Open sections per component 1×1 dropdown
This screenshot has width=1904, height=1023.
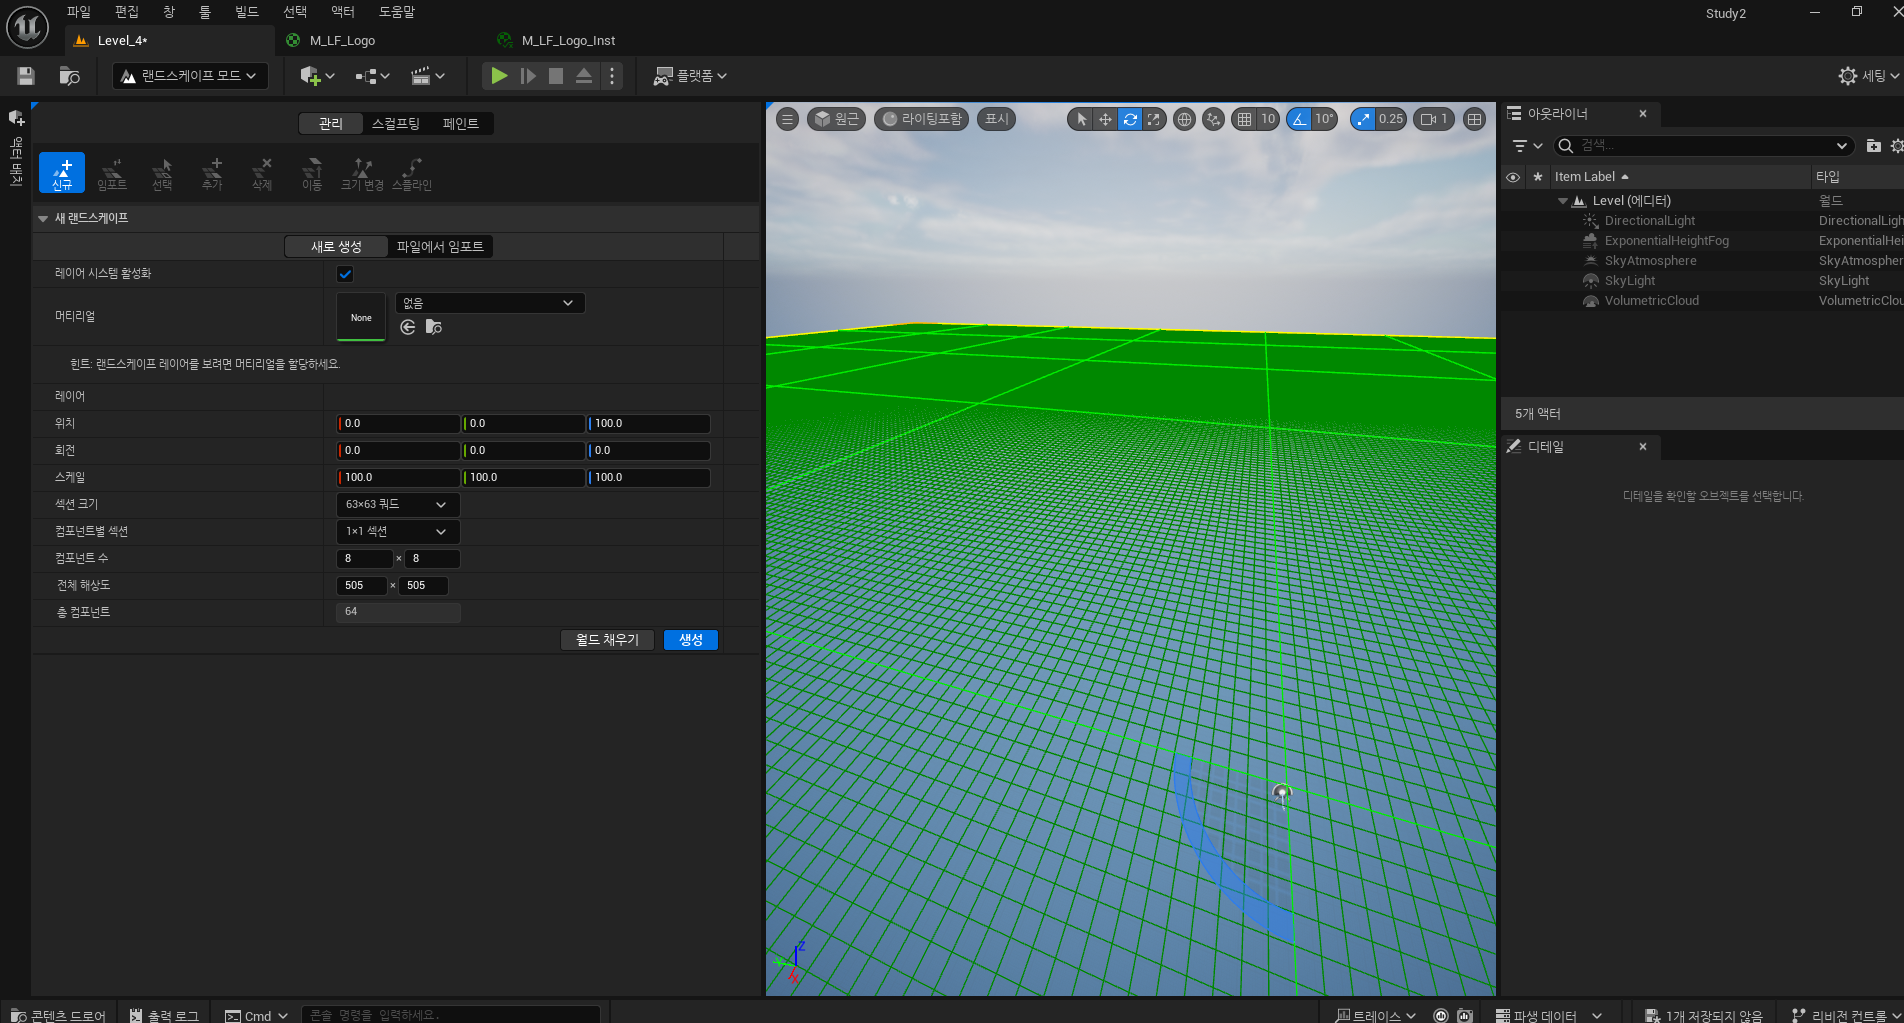click(398, 532)
